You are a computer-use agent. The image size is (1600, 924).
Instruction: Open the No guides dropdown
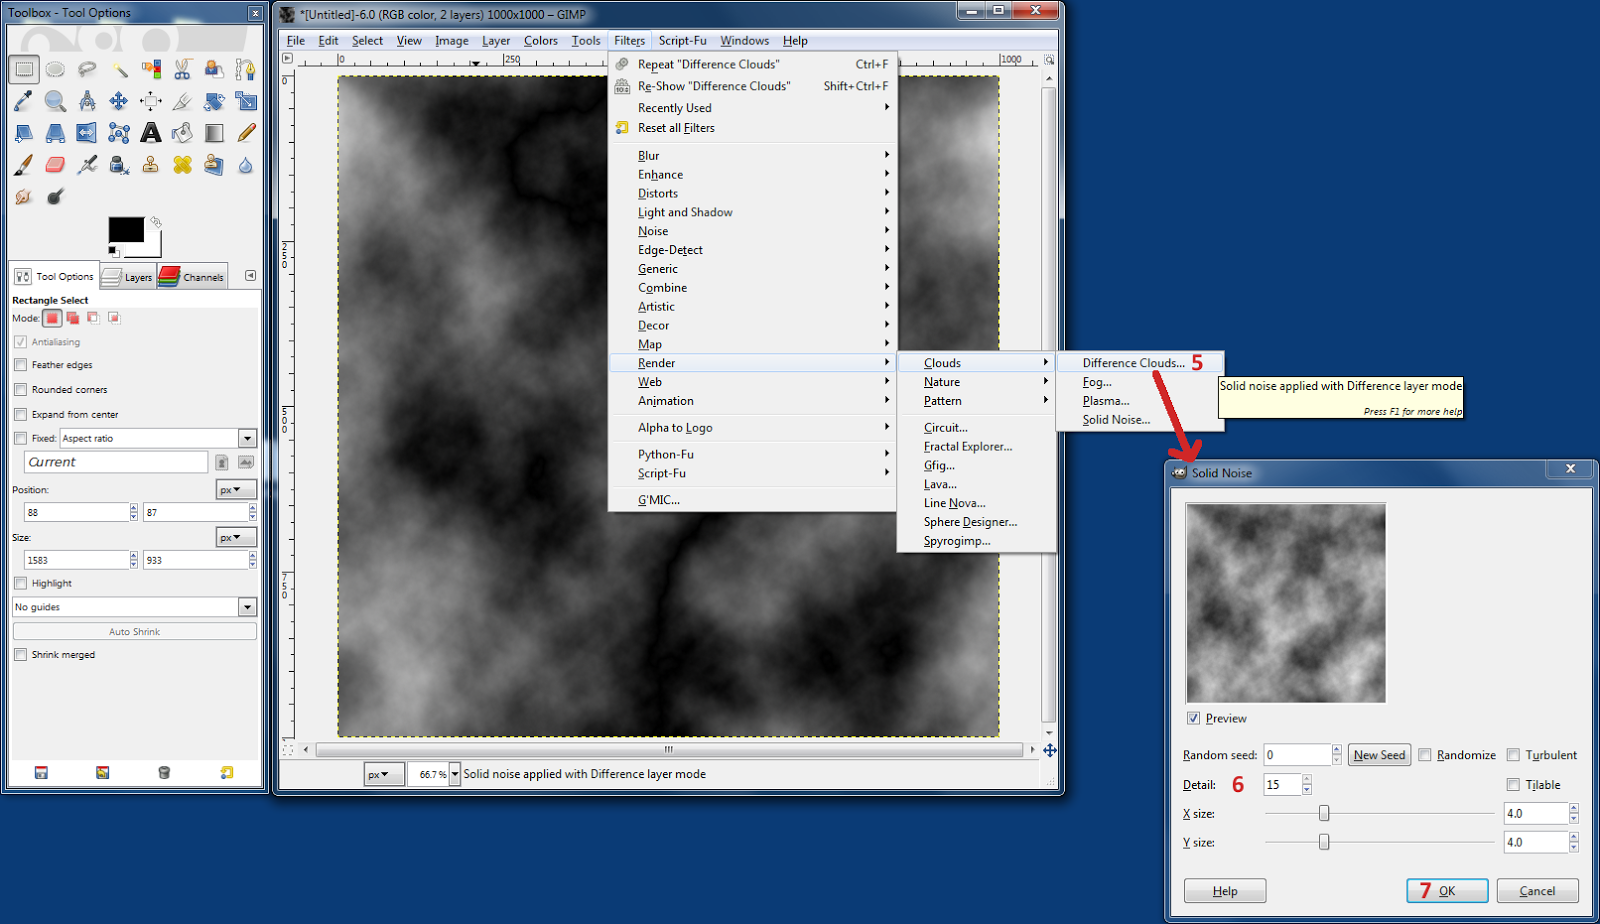click(x=246, y=607)
